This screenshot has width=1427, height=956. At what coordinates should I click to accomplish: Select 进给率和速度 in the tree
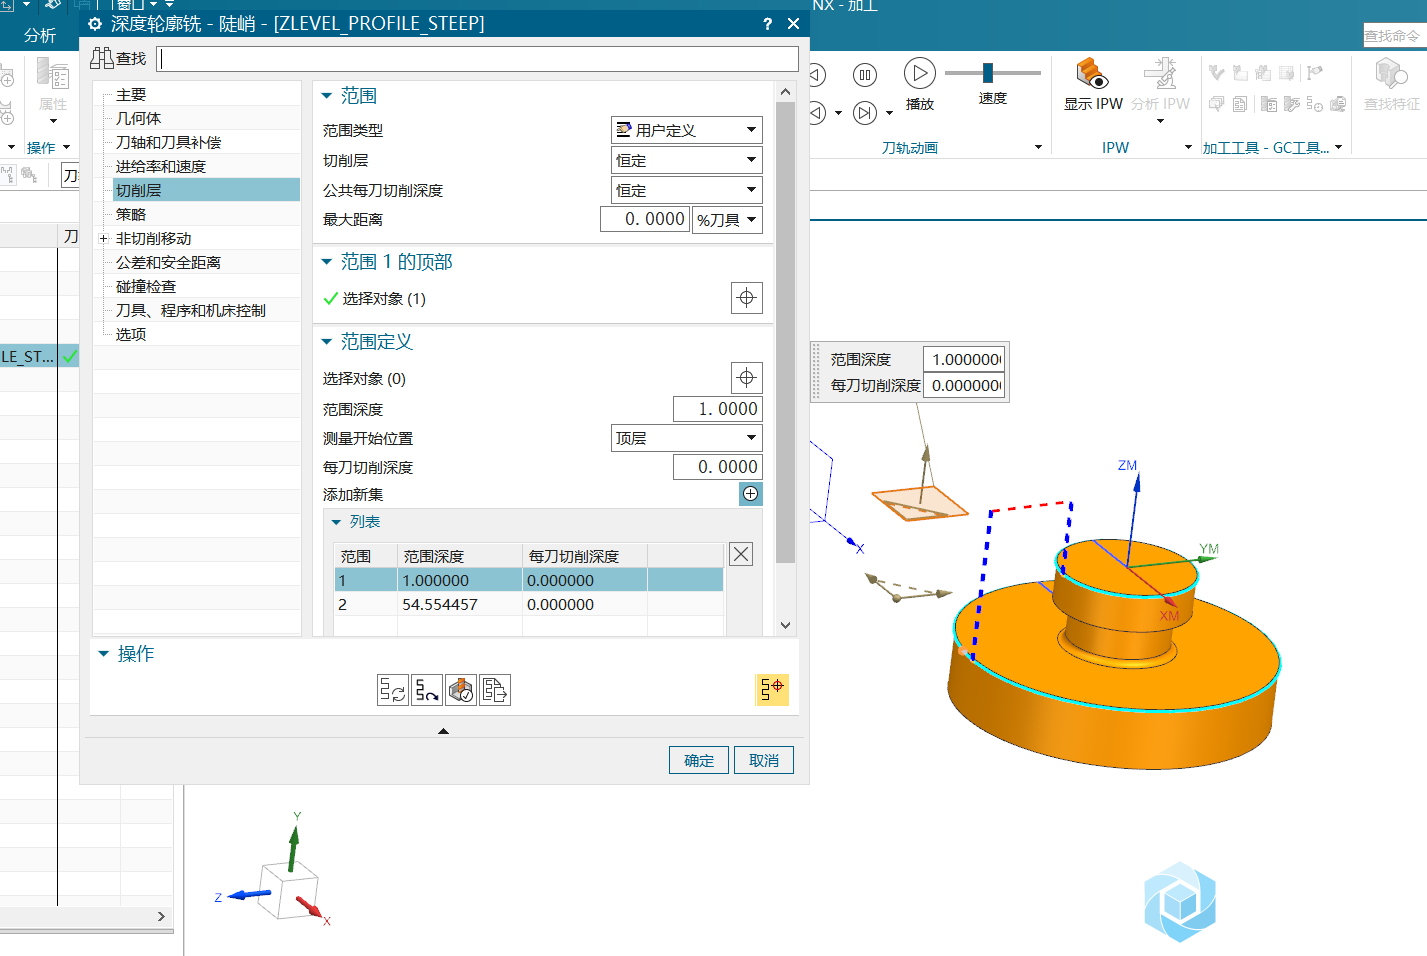[161, 167]
